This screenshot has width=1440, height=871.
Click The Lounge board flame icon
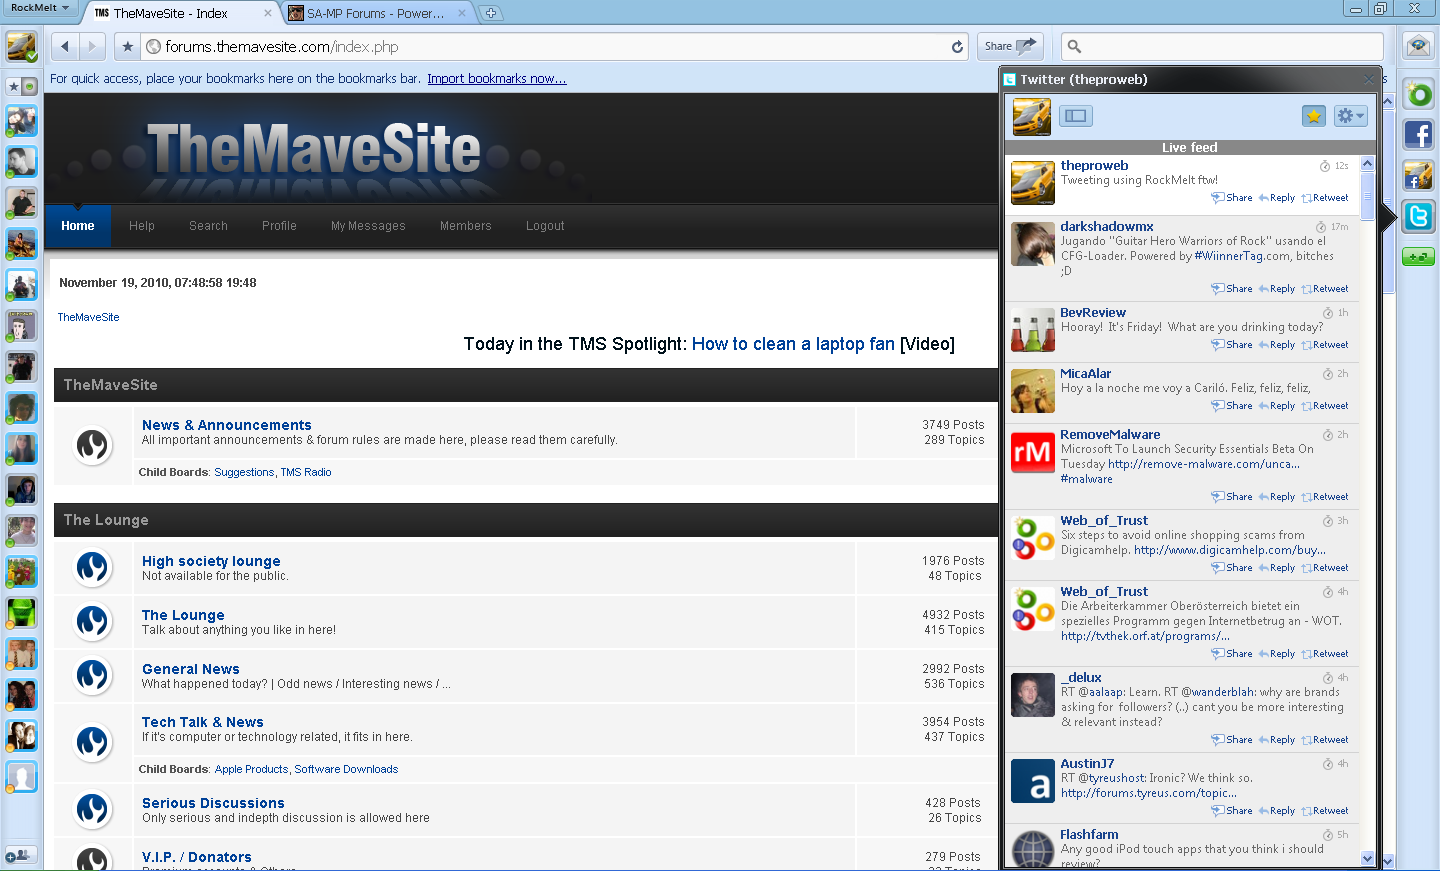click(x=93, y=622)
